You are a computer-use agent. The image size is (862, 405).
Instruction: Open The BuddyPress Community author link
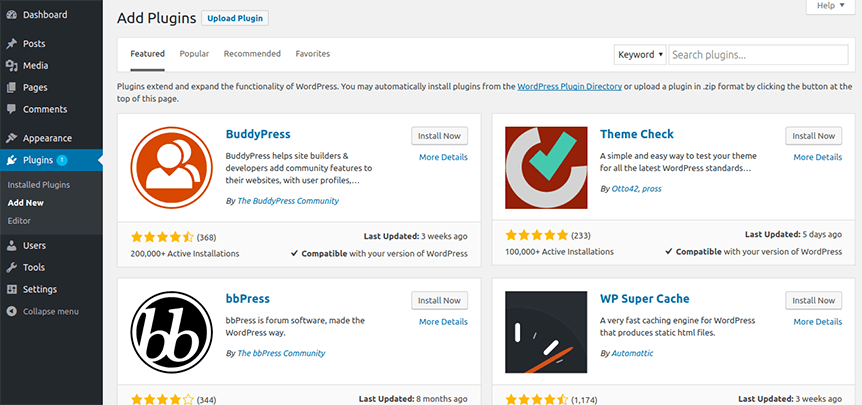click(288, 201)
